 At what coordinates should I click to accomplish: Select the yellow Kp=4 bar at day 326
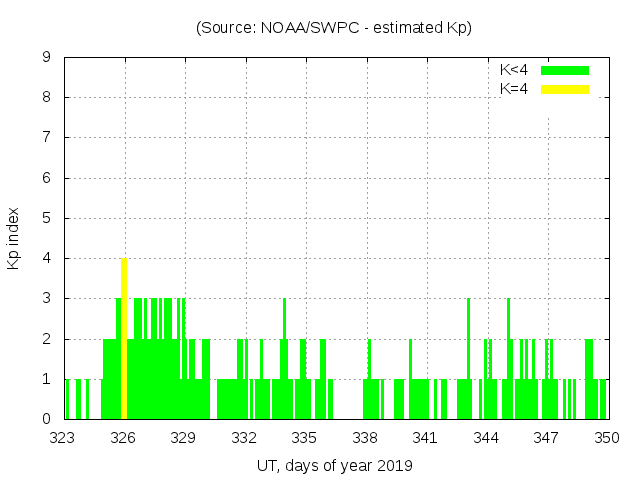point(124,338)
